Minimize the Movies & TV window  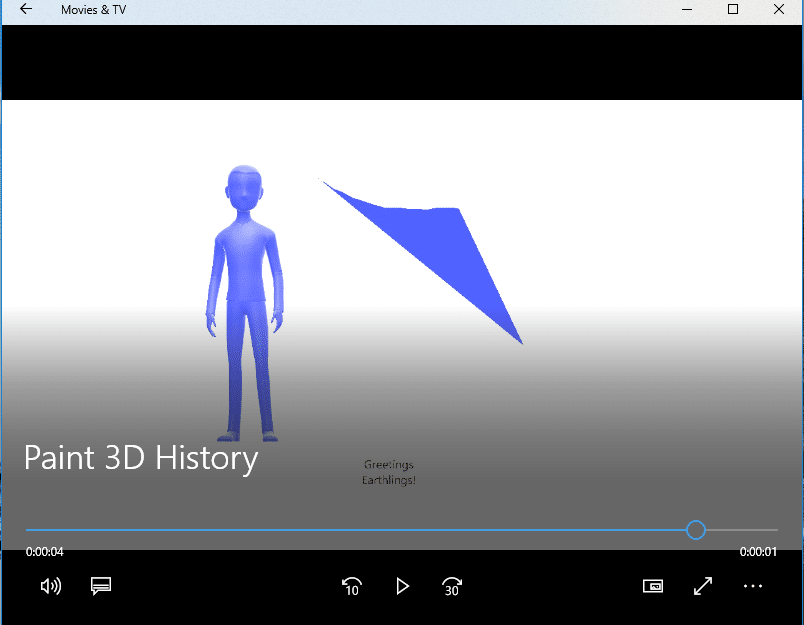pos(687,9)
